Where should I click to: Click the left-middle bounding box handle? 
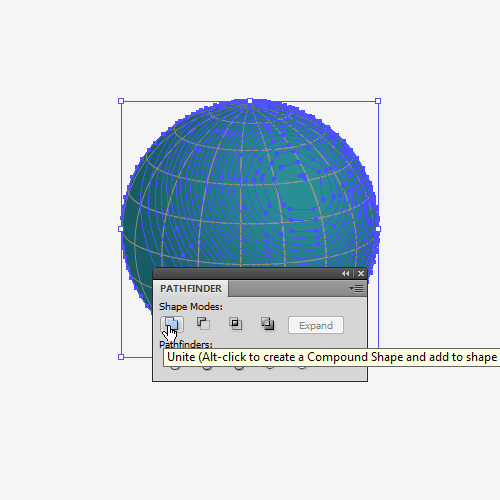[x=121, y=229]
